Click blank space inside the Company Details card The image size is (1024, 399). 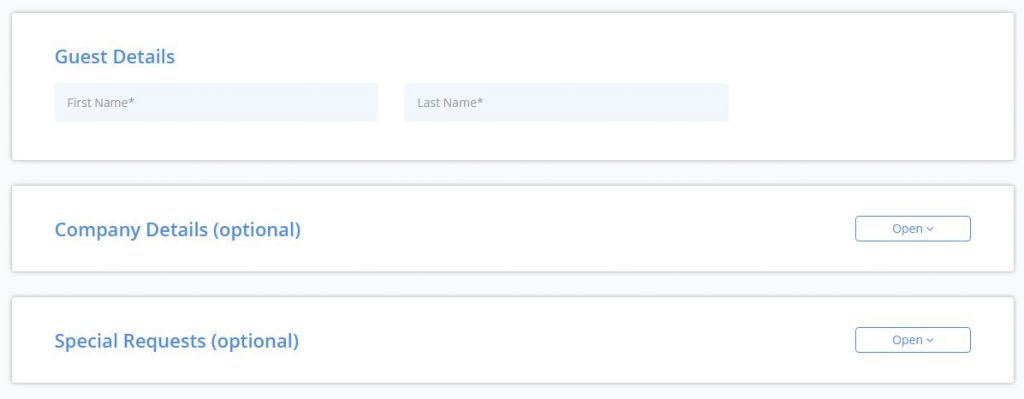point(575,229)
